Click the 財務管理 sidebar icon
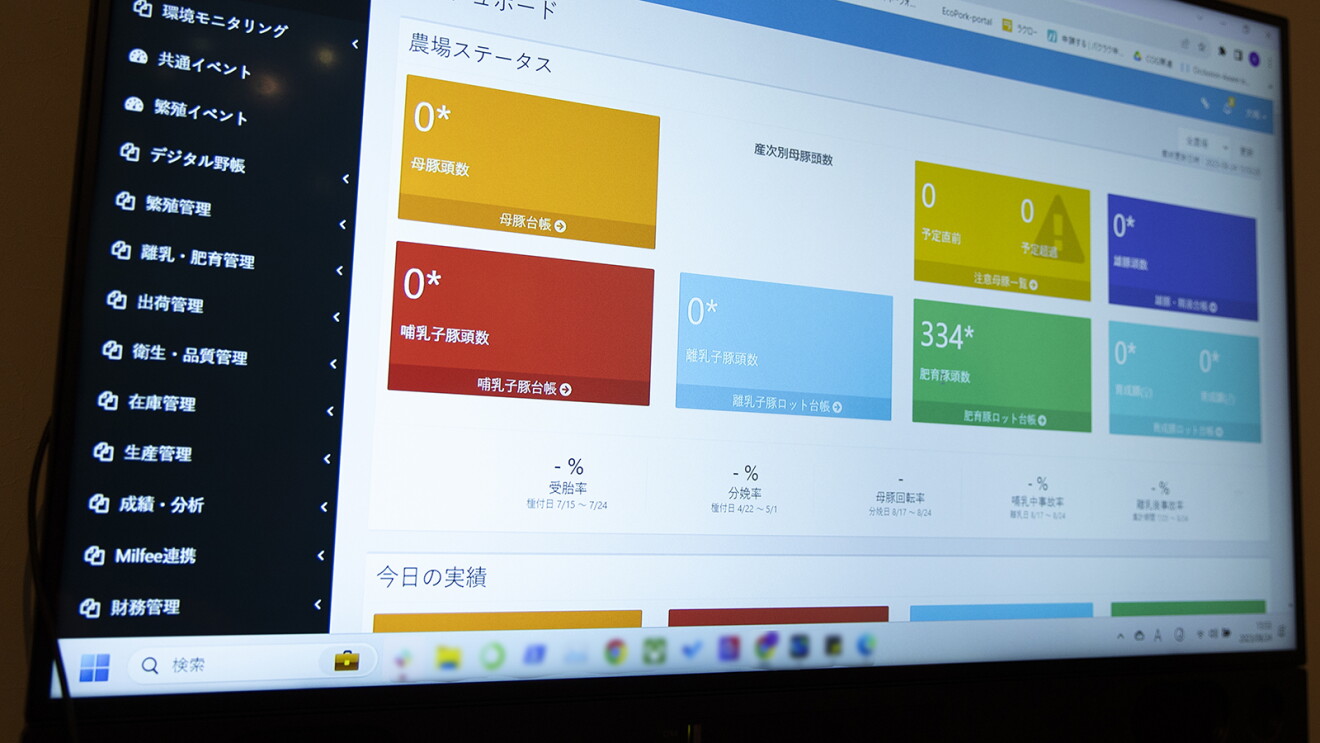 point(89,607)
